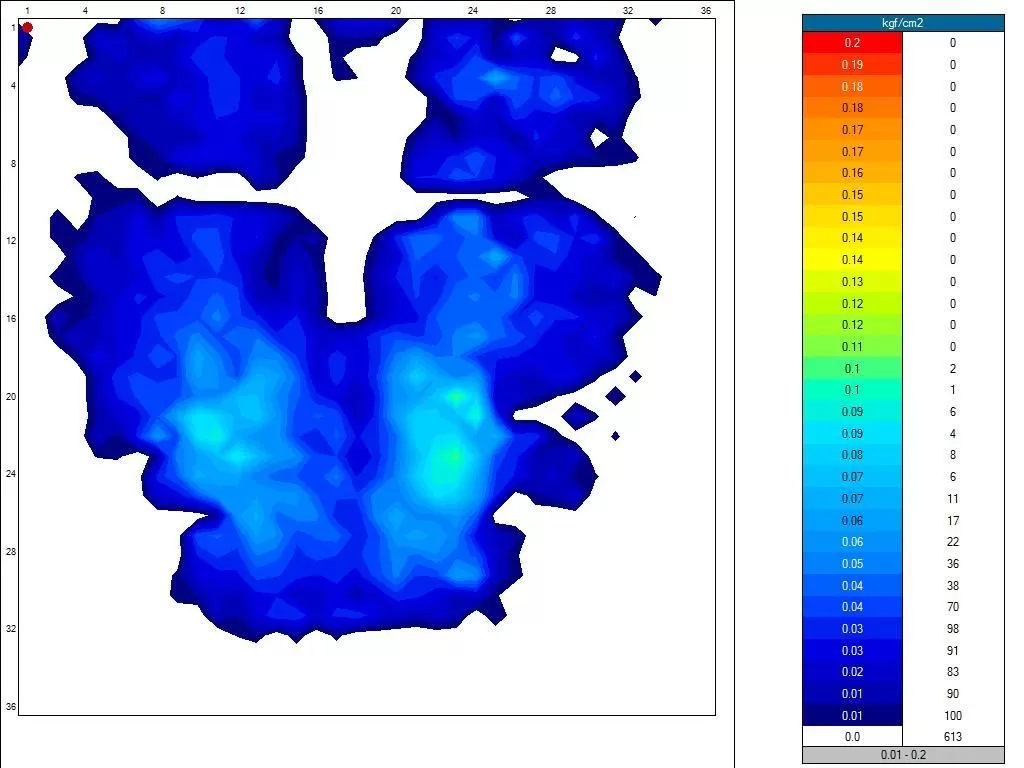
Task: Select the 0.02 dark blue legend swatch
Action: (x=852, y=672)
